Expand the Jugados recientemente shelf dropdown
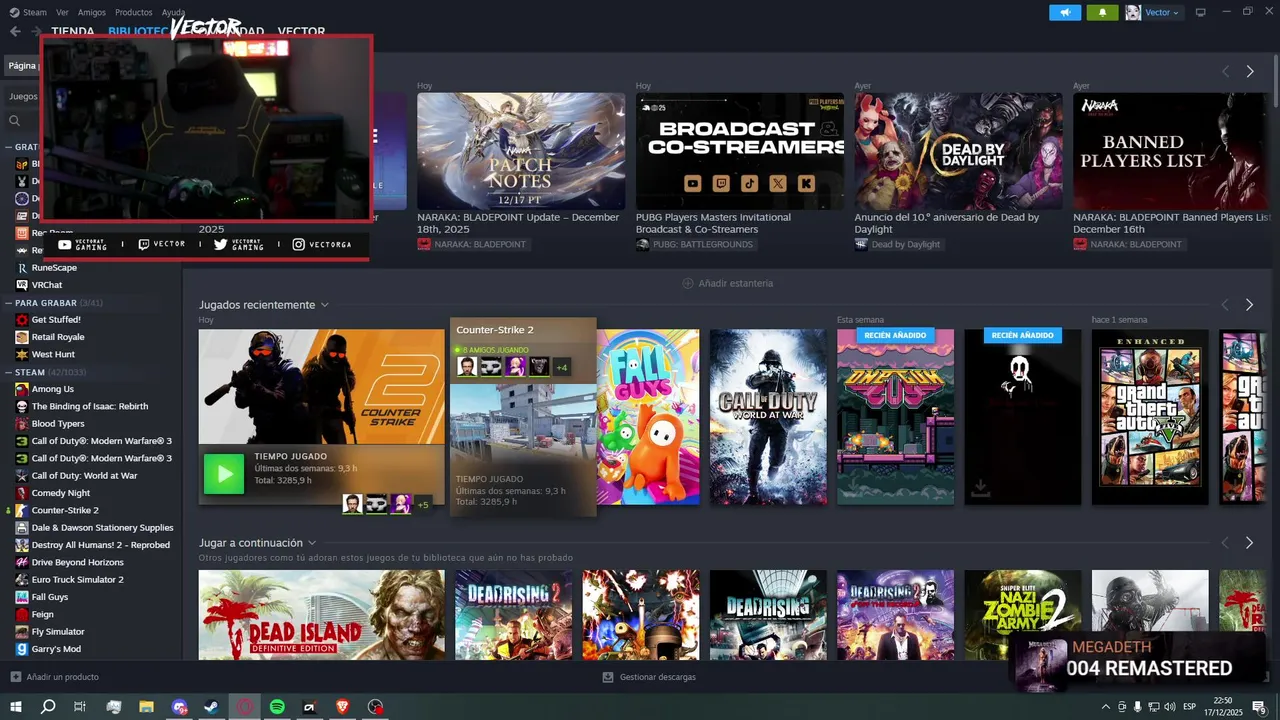This screenshot has width=1280, height=720. pos(325,305)
